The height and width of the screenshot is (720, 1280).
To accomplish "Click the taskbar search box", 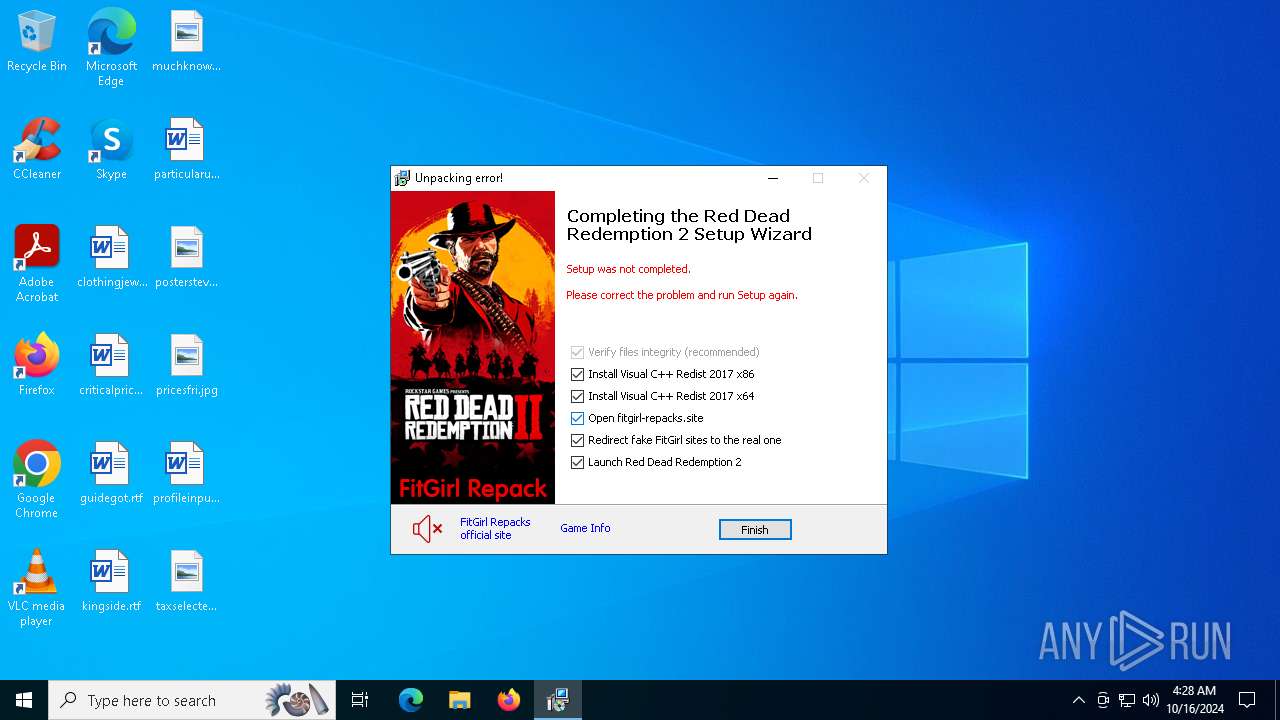I will (x=192, y=700).
